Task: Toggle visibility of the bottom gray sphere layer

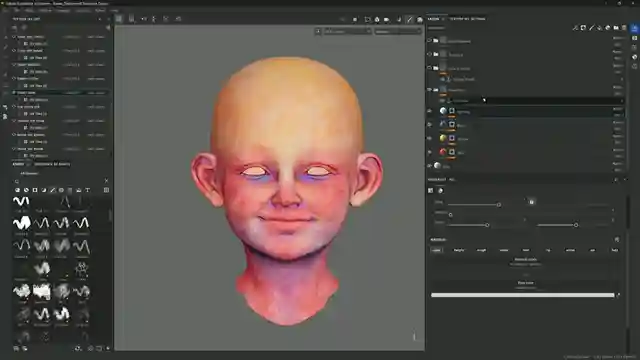Action: [429, 166]
